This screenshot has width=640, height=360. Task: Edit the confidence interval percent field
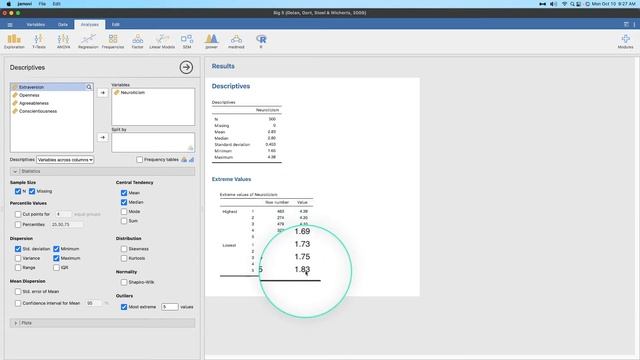tap(93, 303)
